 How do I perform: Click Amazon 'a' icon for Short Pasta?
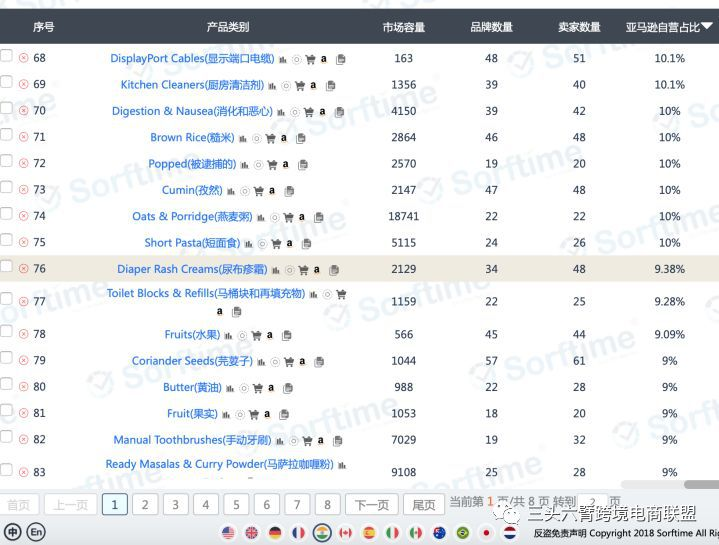pyautogui.click(x=289, y=243)
